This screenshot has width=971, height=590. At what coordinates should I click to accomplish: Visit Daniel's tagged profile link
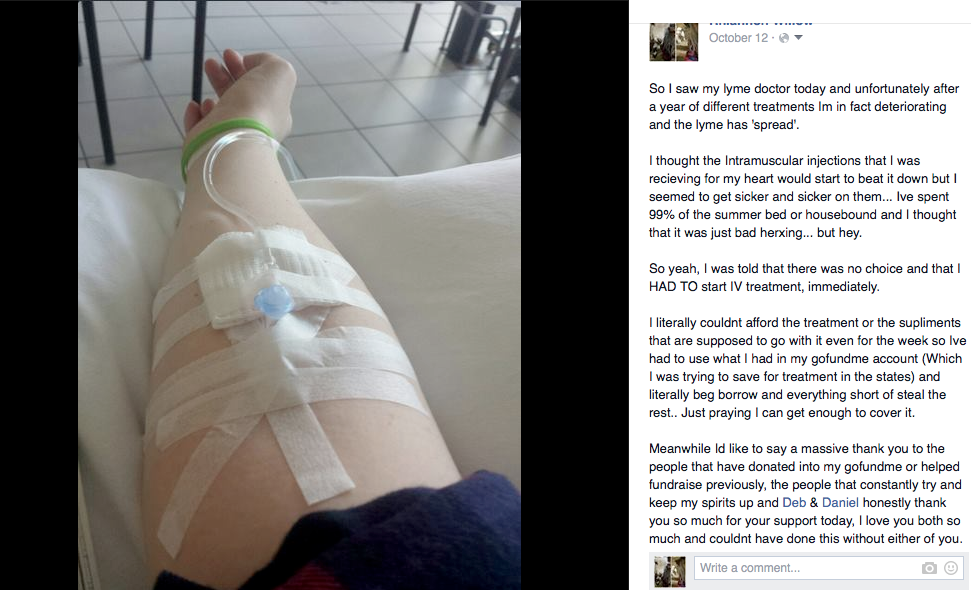[840, 503]
